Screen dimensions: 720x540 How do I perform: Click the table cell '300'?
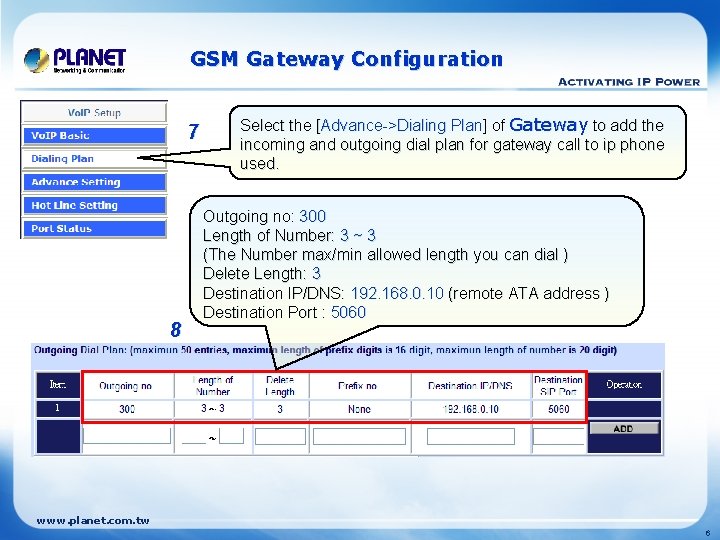pos(127,409)
